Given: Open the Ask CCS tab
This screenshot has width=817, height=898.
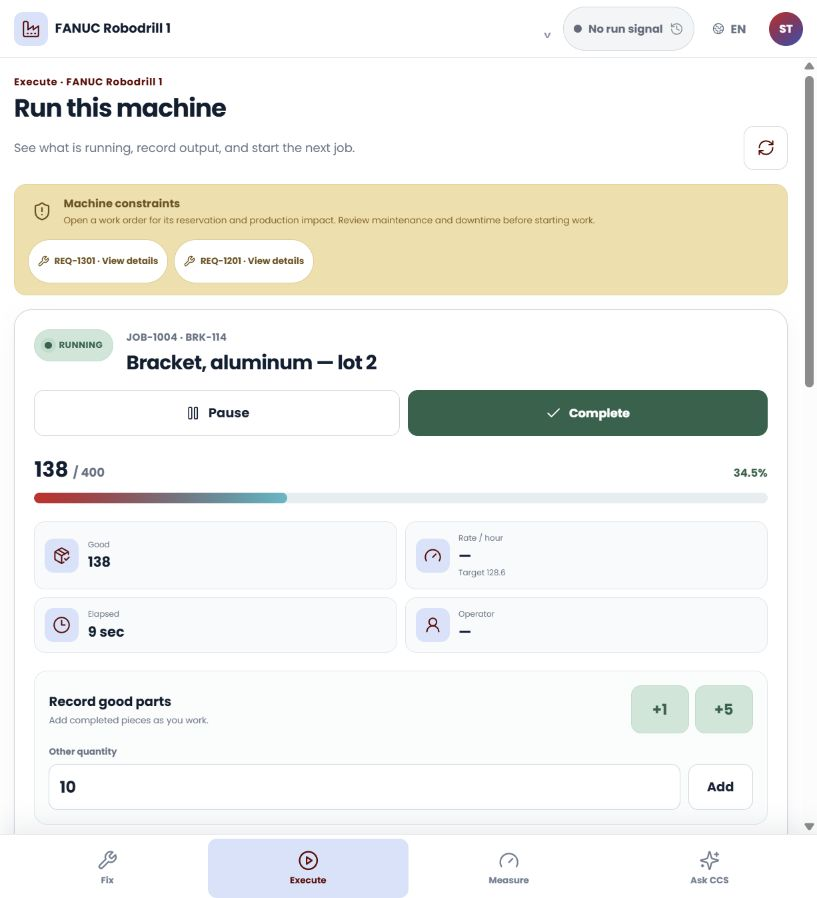Looking at the screenshot, I should pos(709,867).
